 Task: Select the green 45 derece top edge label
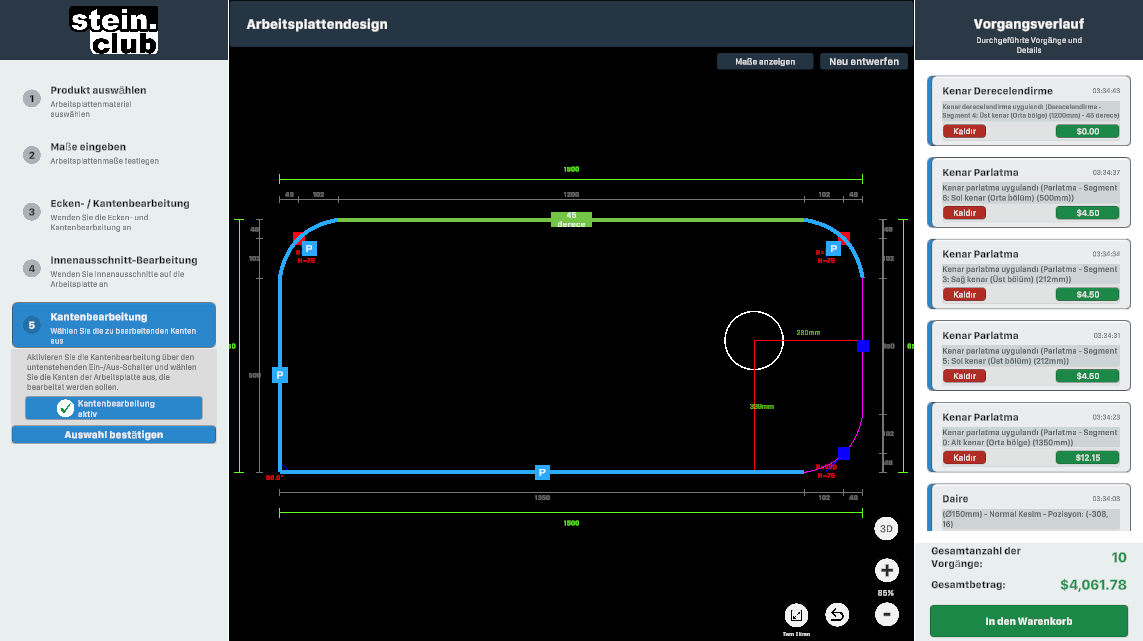[571, 219]
